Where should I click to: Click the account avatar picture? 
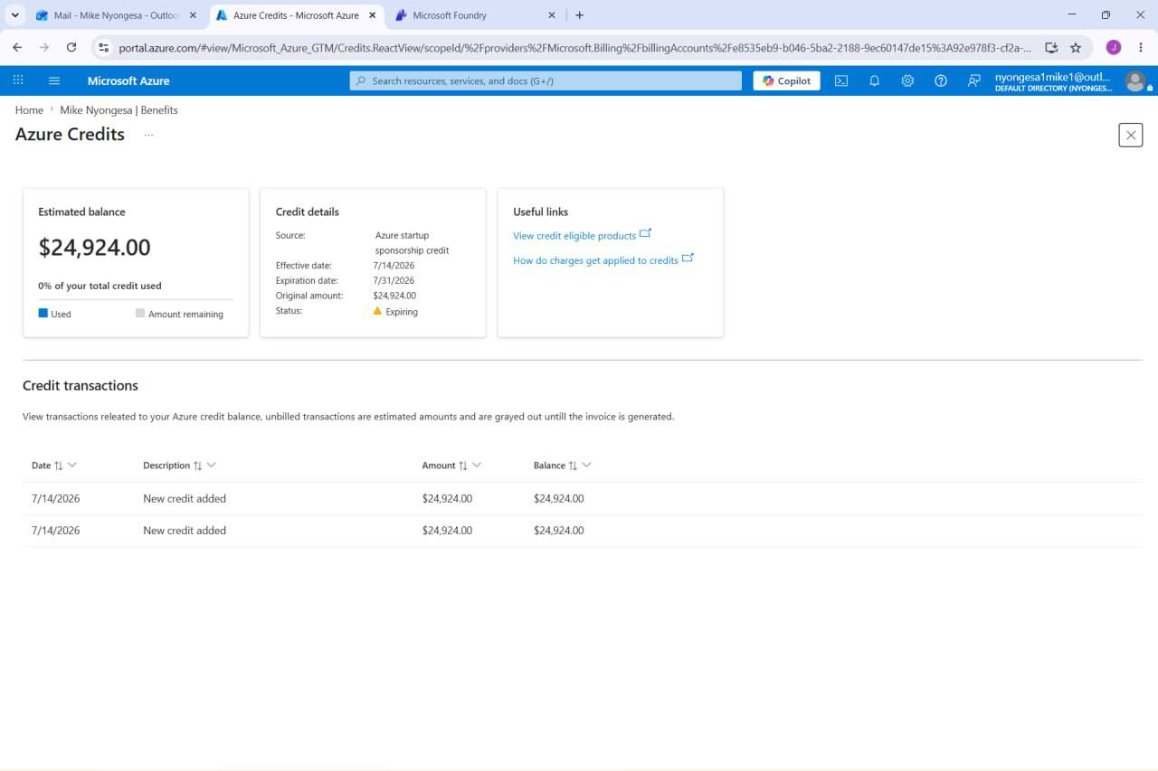click(x=1136, y=81)
